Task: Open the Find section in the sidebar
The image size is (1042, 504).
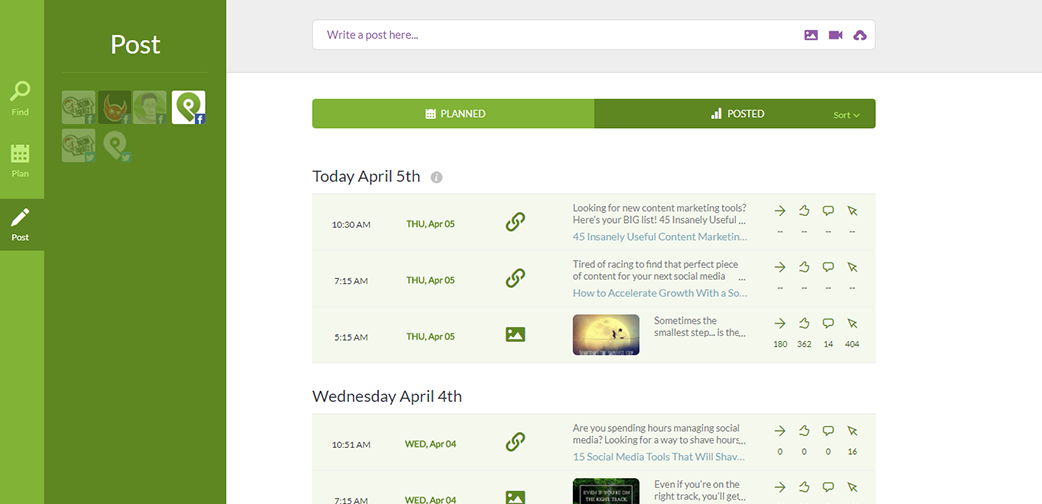Action: tap(20, 98)
